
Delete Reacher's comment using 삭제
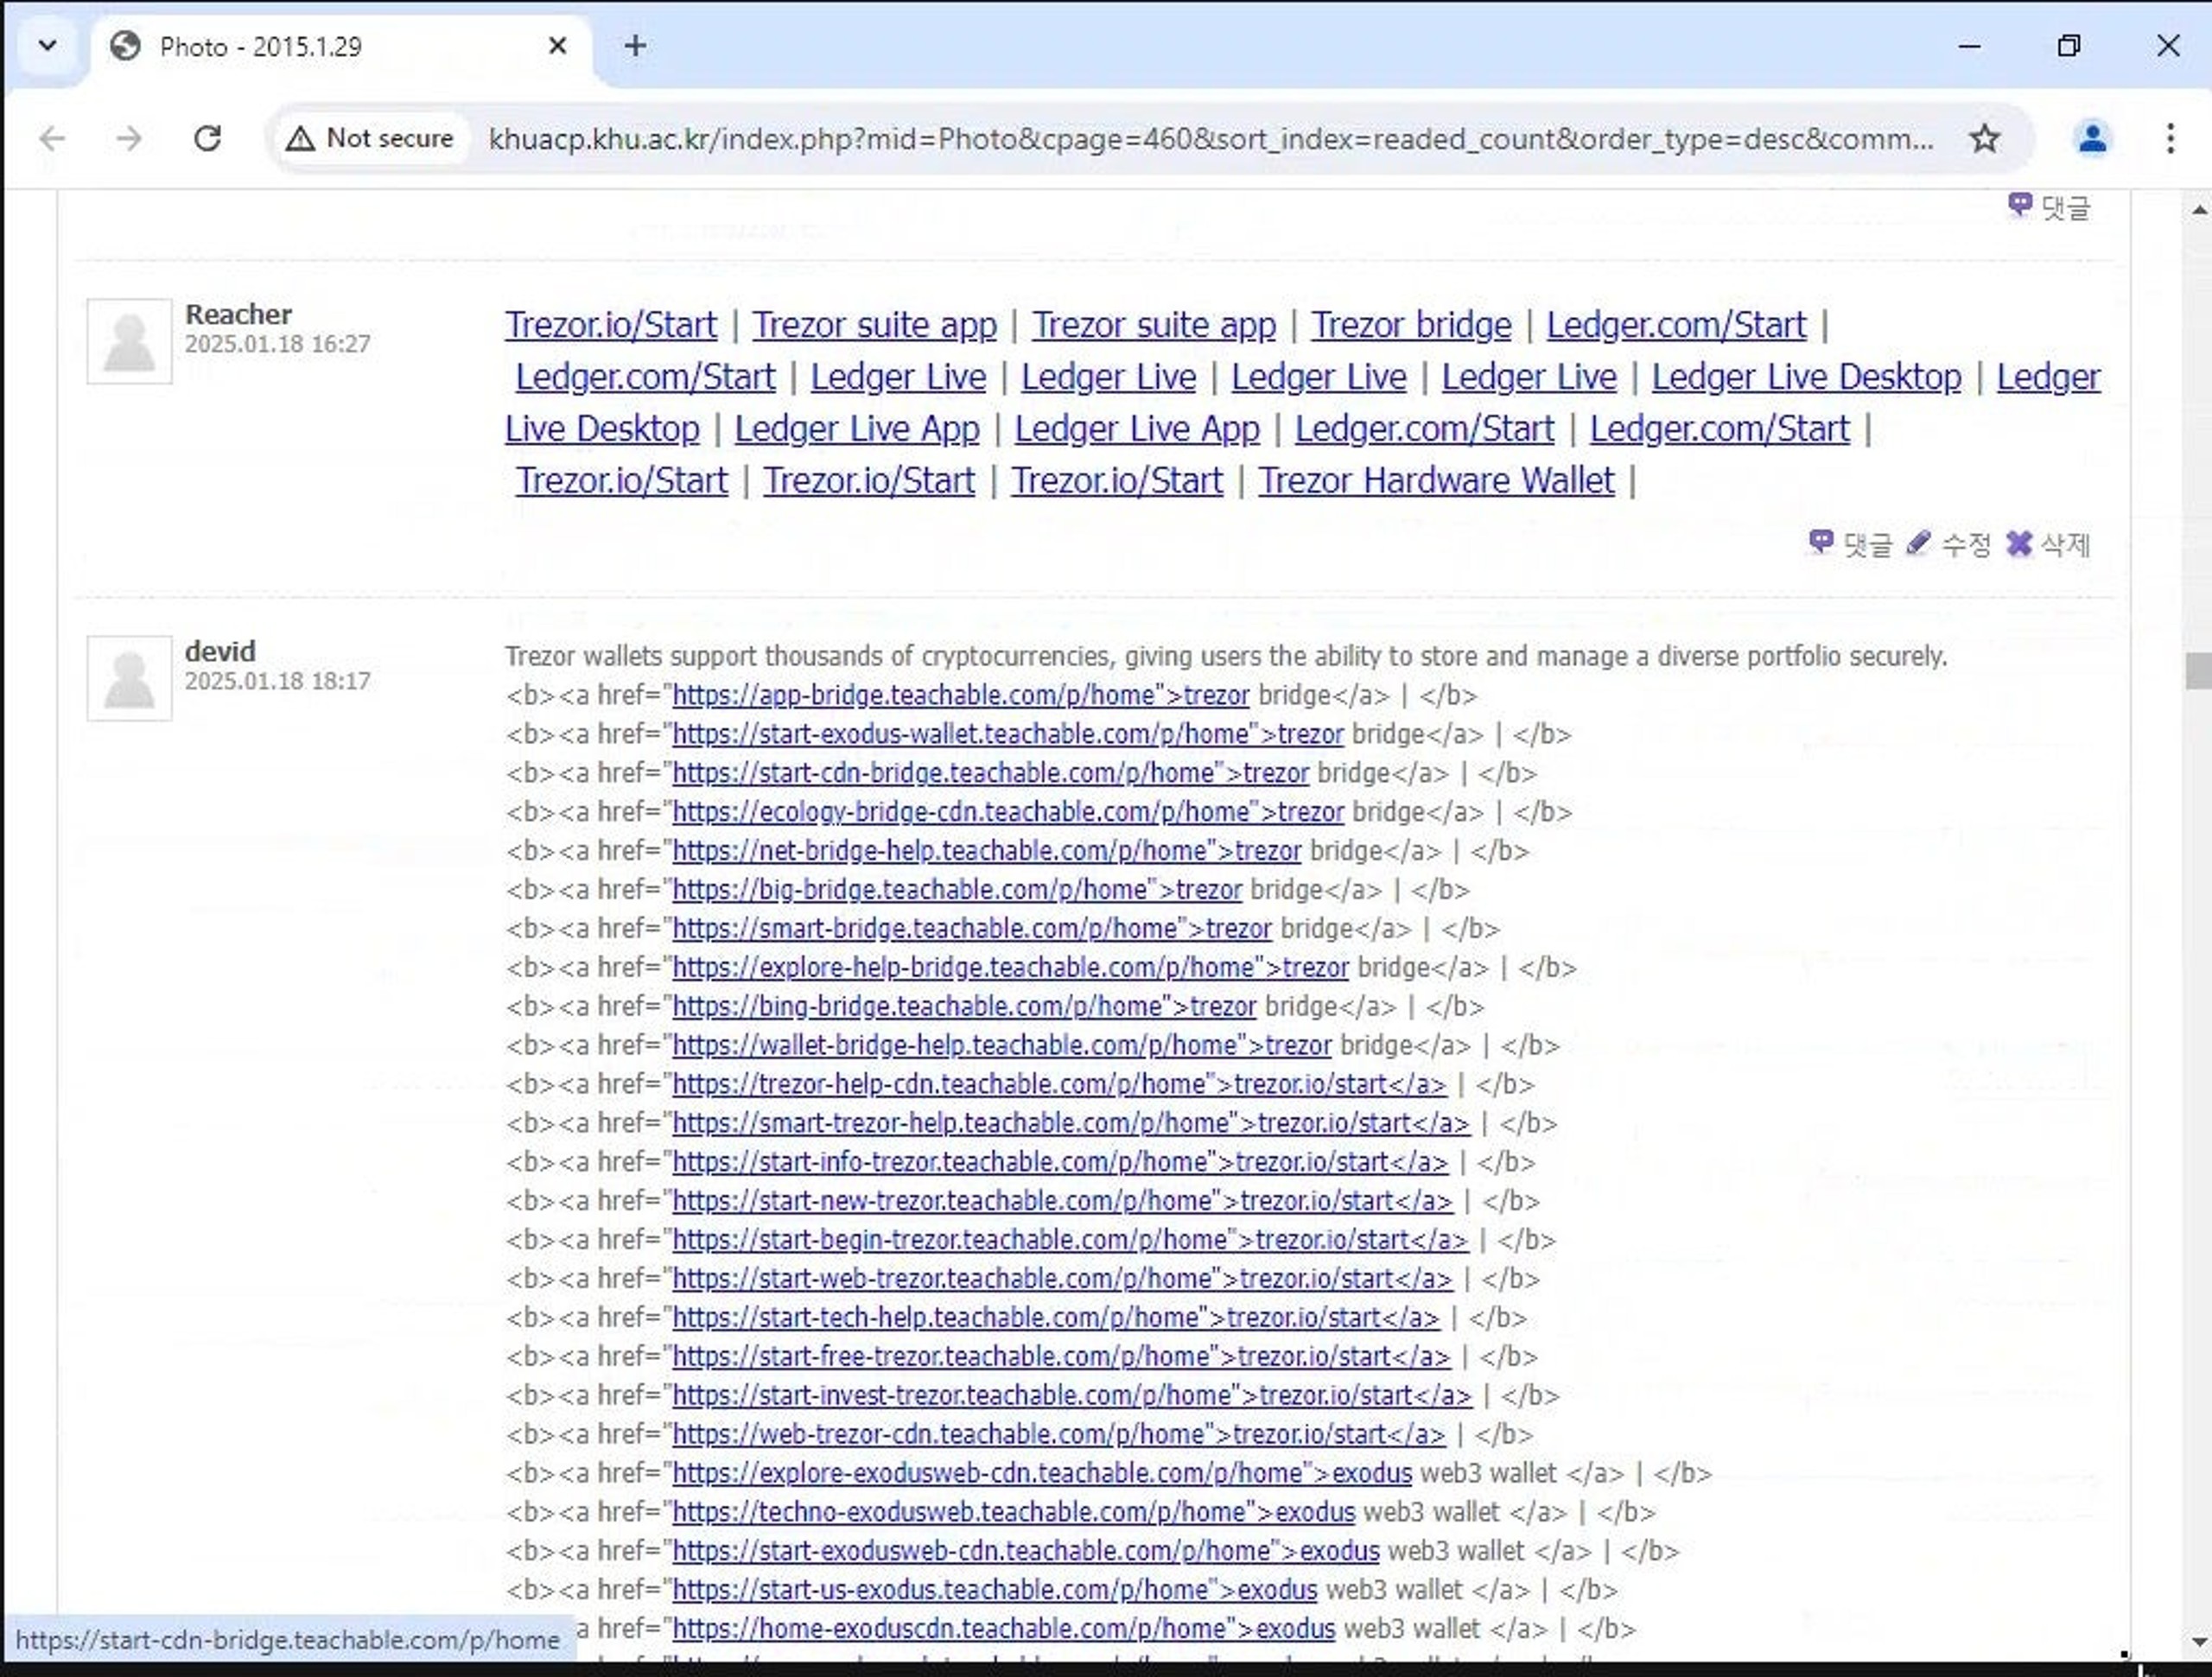coord(2048,544)
